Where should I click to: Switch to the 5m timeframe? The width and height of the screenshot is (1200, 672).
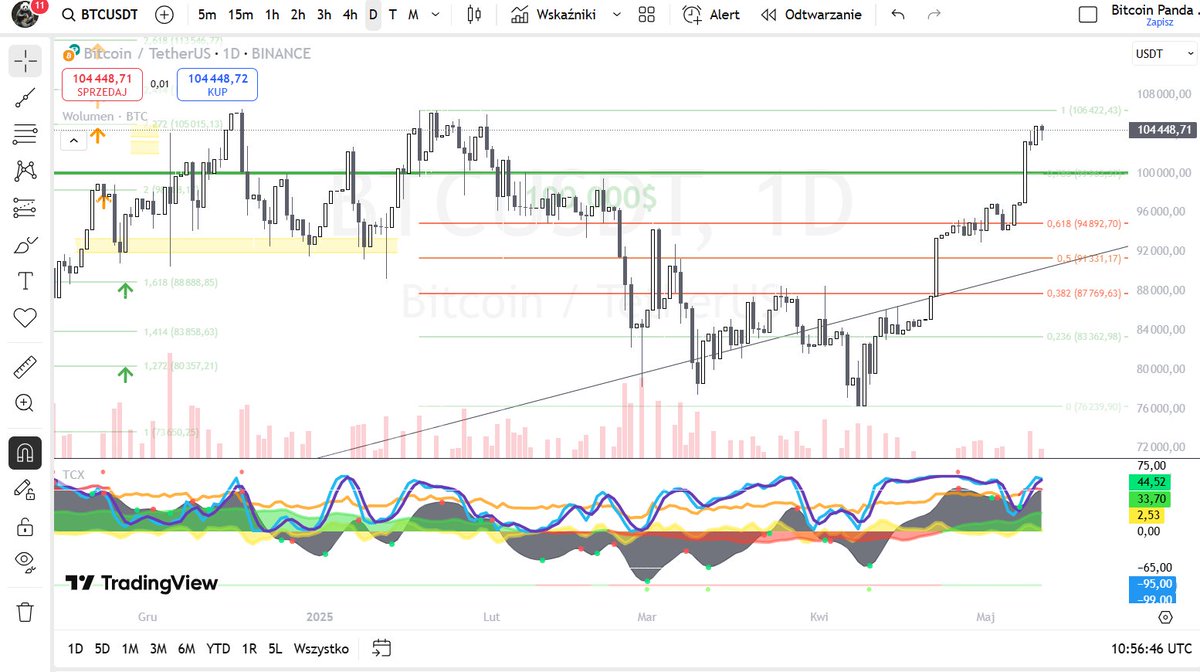[x=207, y=15]
